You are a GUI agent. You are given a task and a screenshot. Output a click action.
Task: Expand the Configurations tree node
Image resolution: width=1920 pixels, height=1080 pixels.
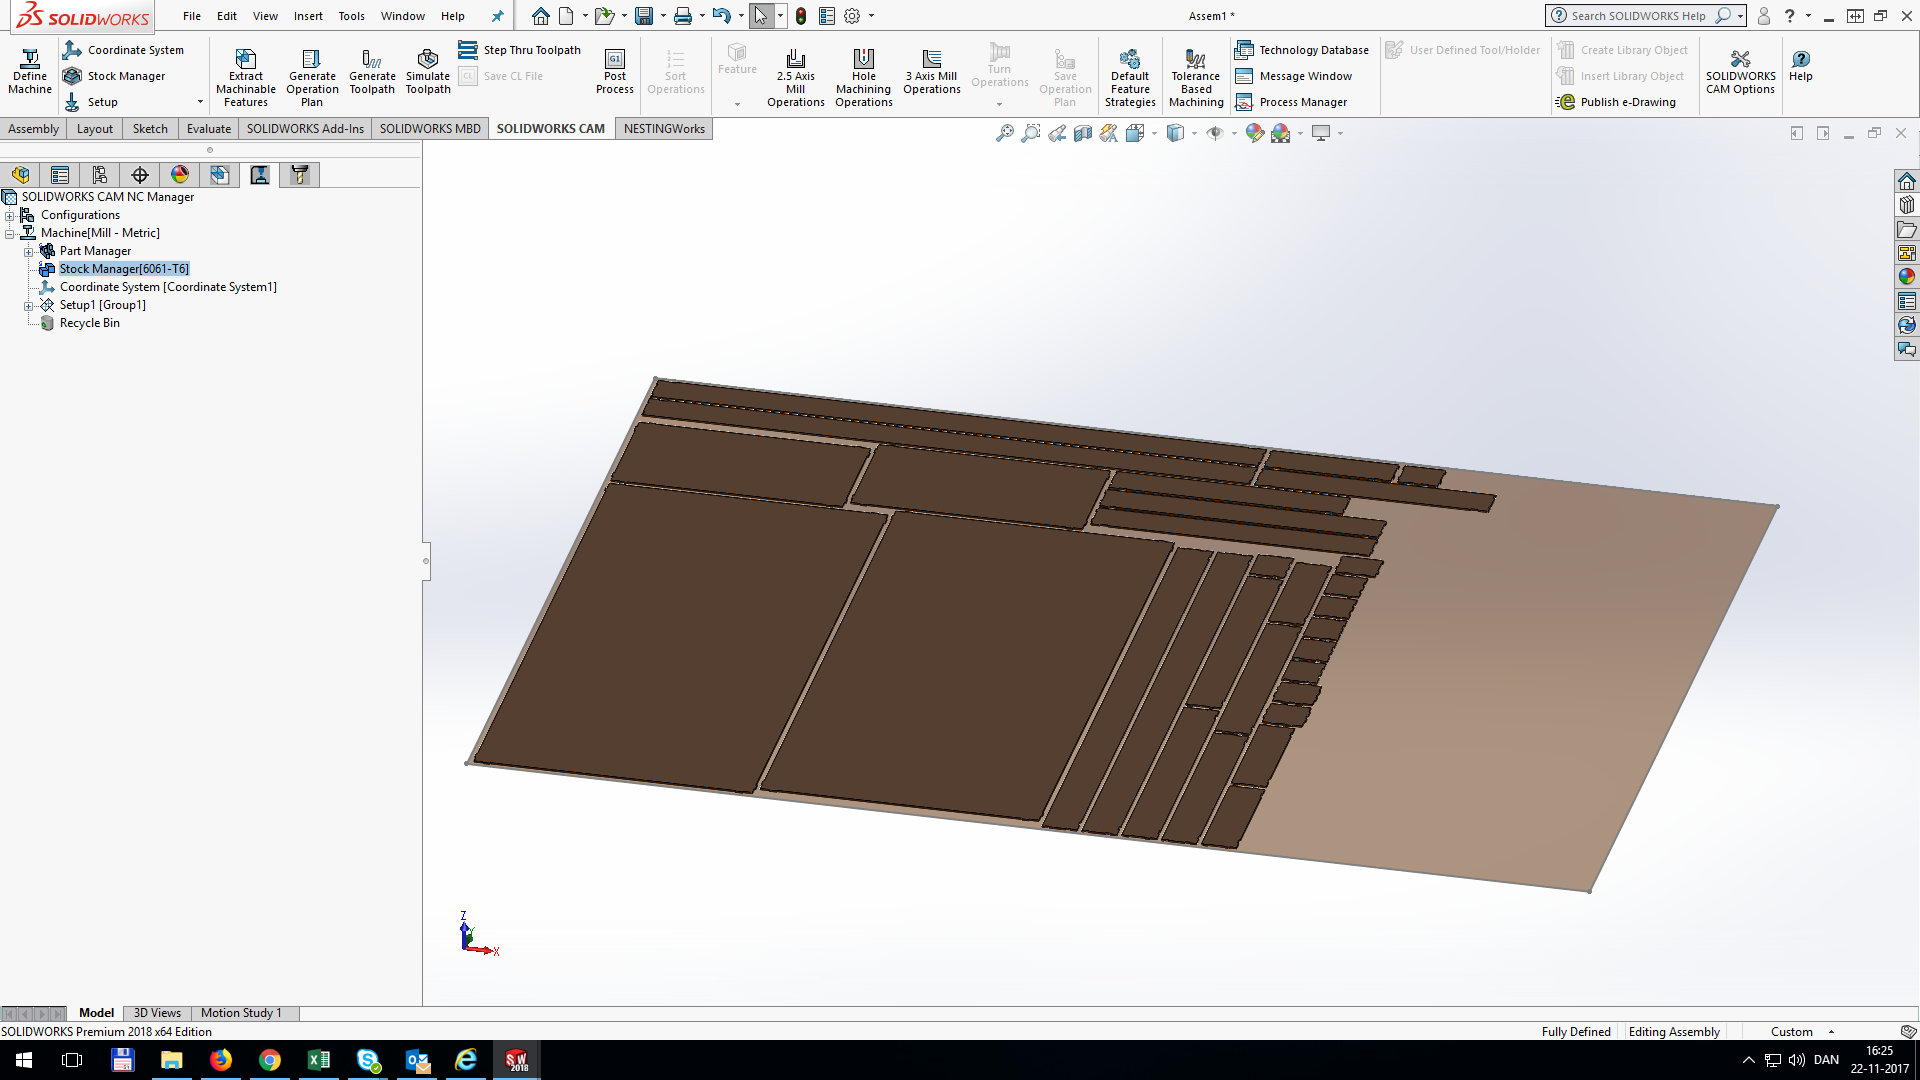[x=10, y=215]
